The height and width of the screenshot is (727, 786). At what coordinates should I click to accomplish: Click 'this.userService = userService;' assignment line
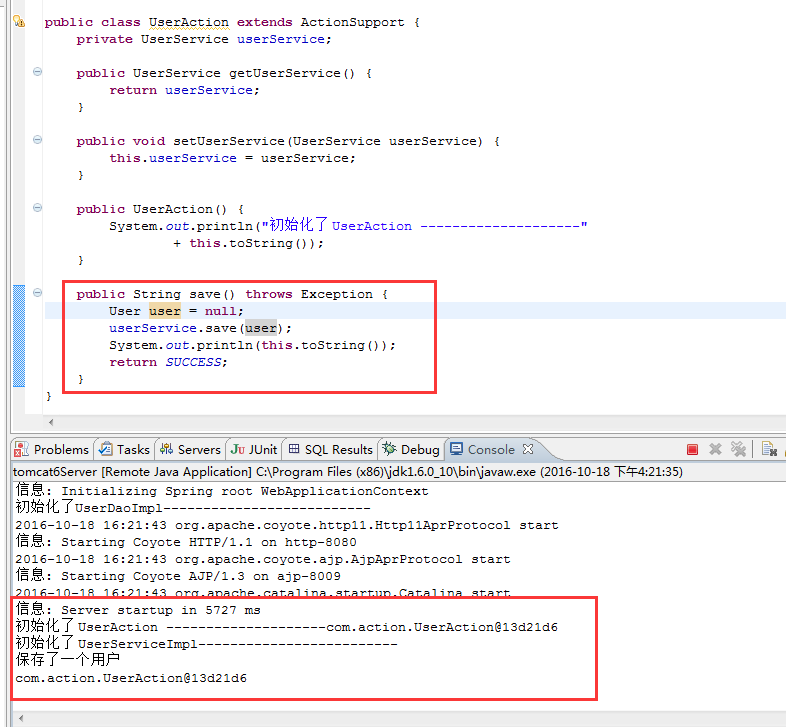coord(233,158)
